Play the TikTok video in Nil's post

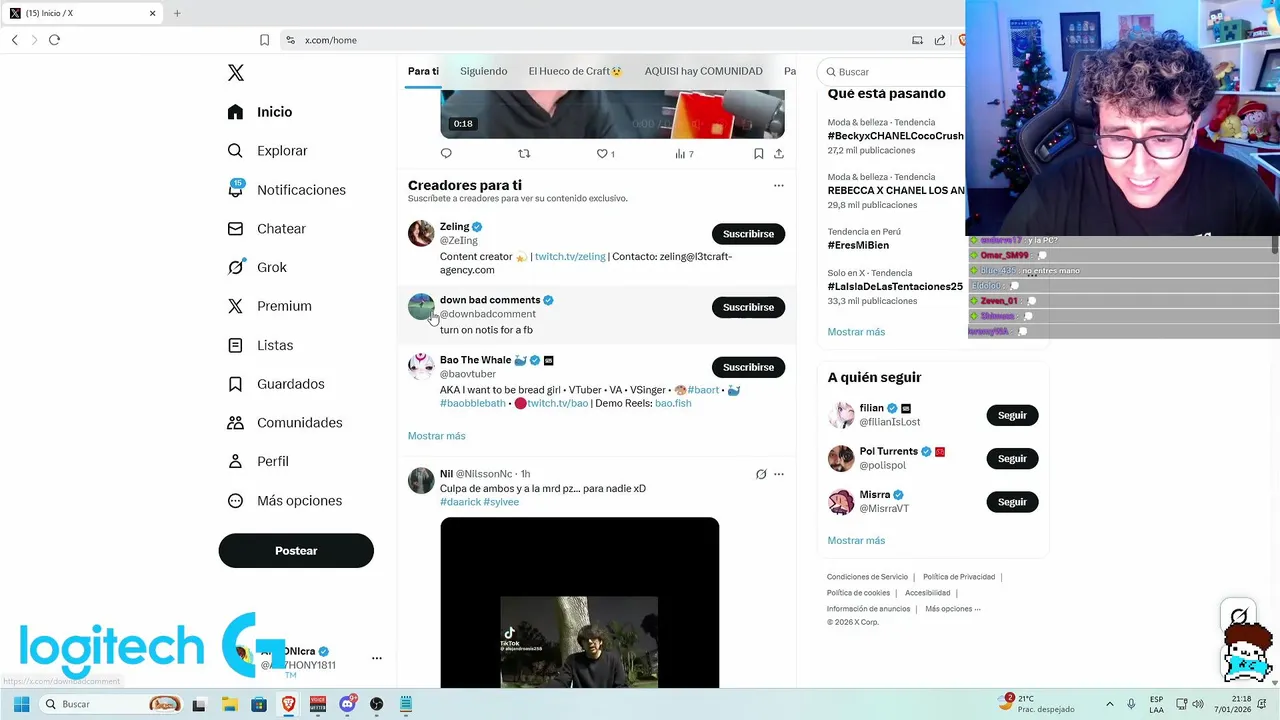[x=579, y=603]
